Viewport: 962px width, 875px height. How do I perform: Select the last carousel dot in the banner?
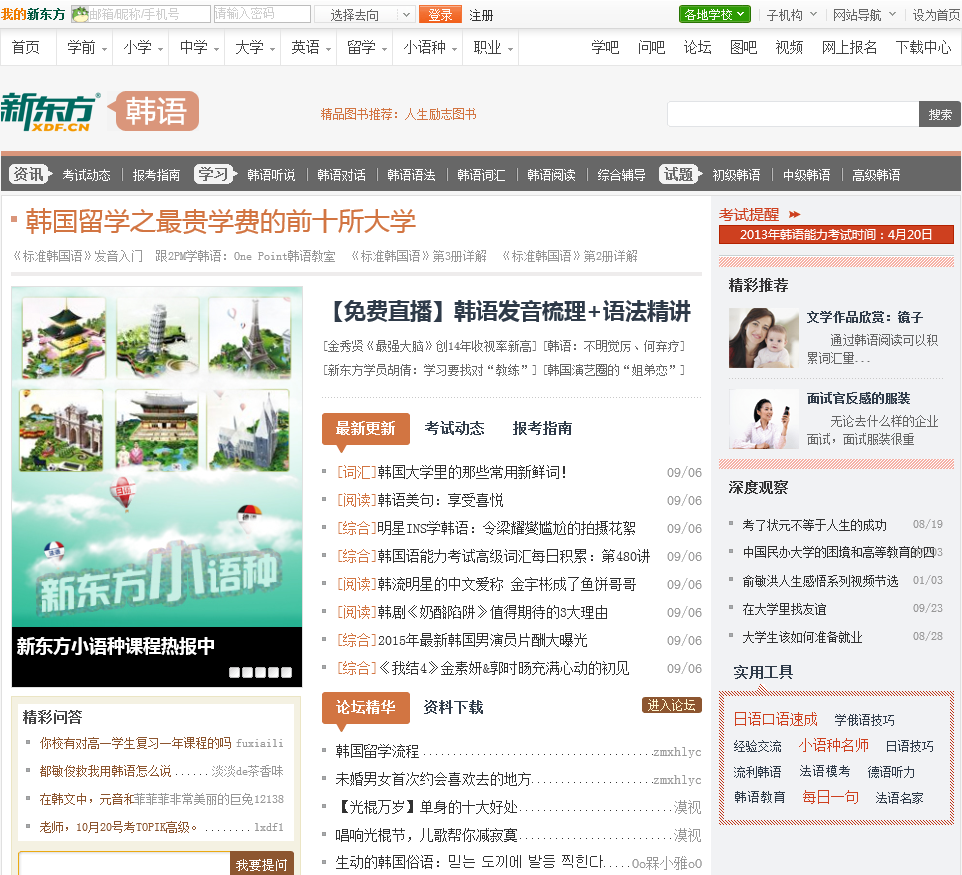tap(286, 673)
